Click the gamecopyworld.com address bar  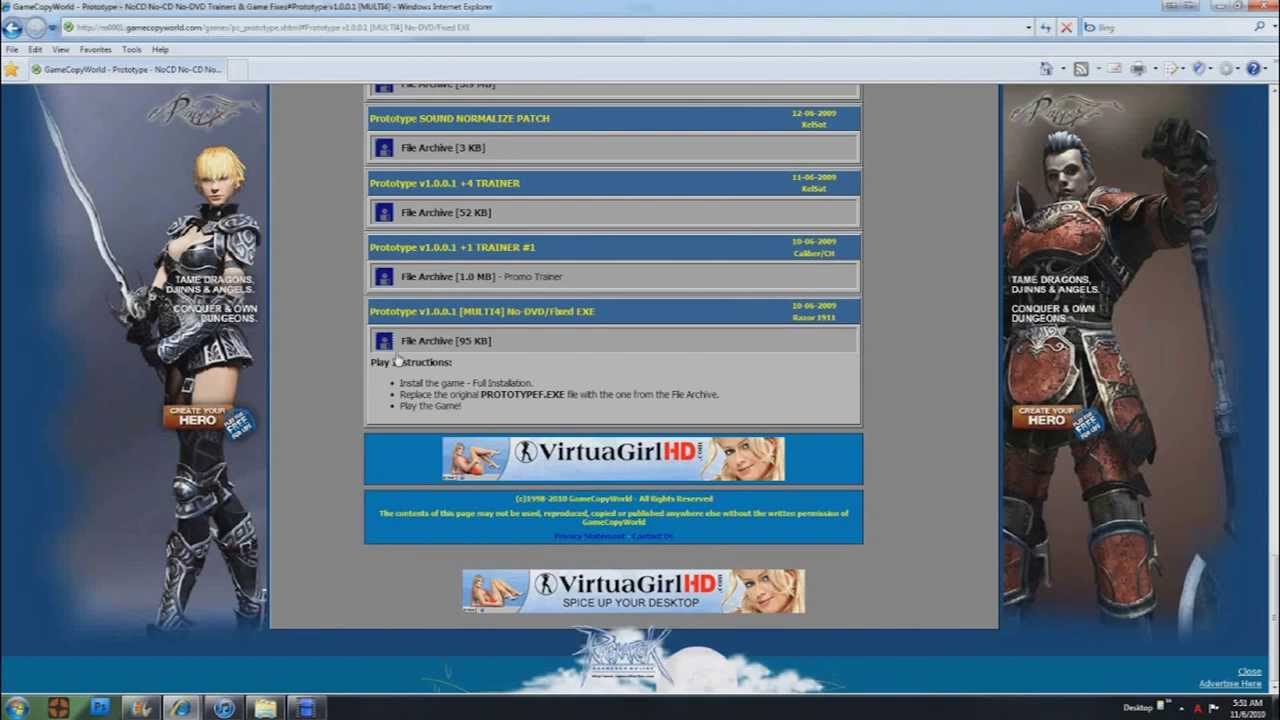point(545,28)
